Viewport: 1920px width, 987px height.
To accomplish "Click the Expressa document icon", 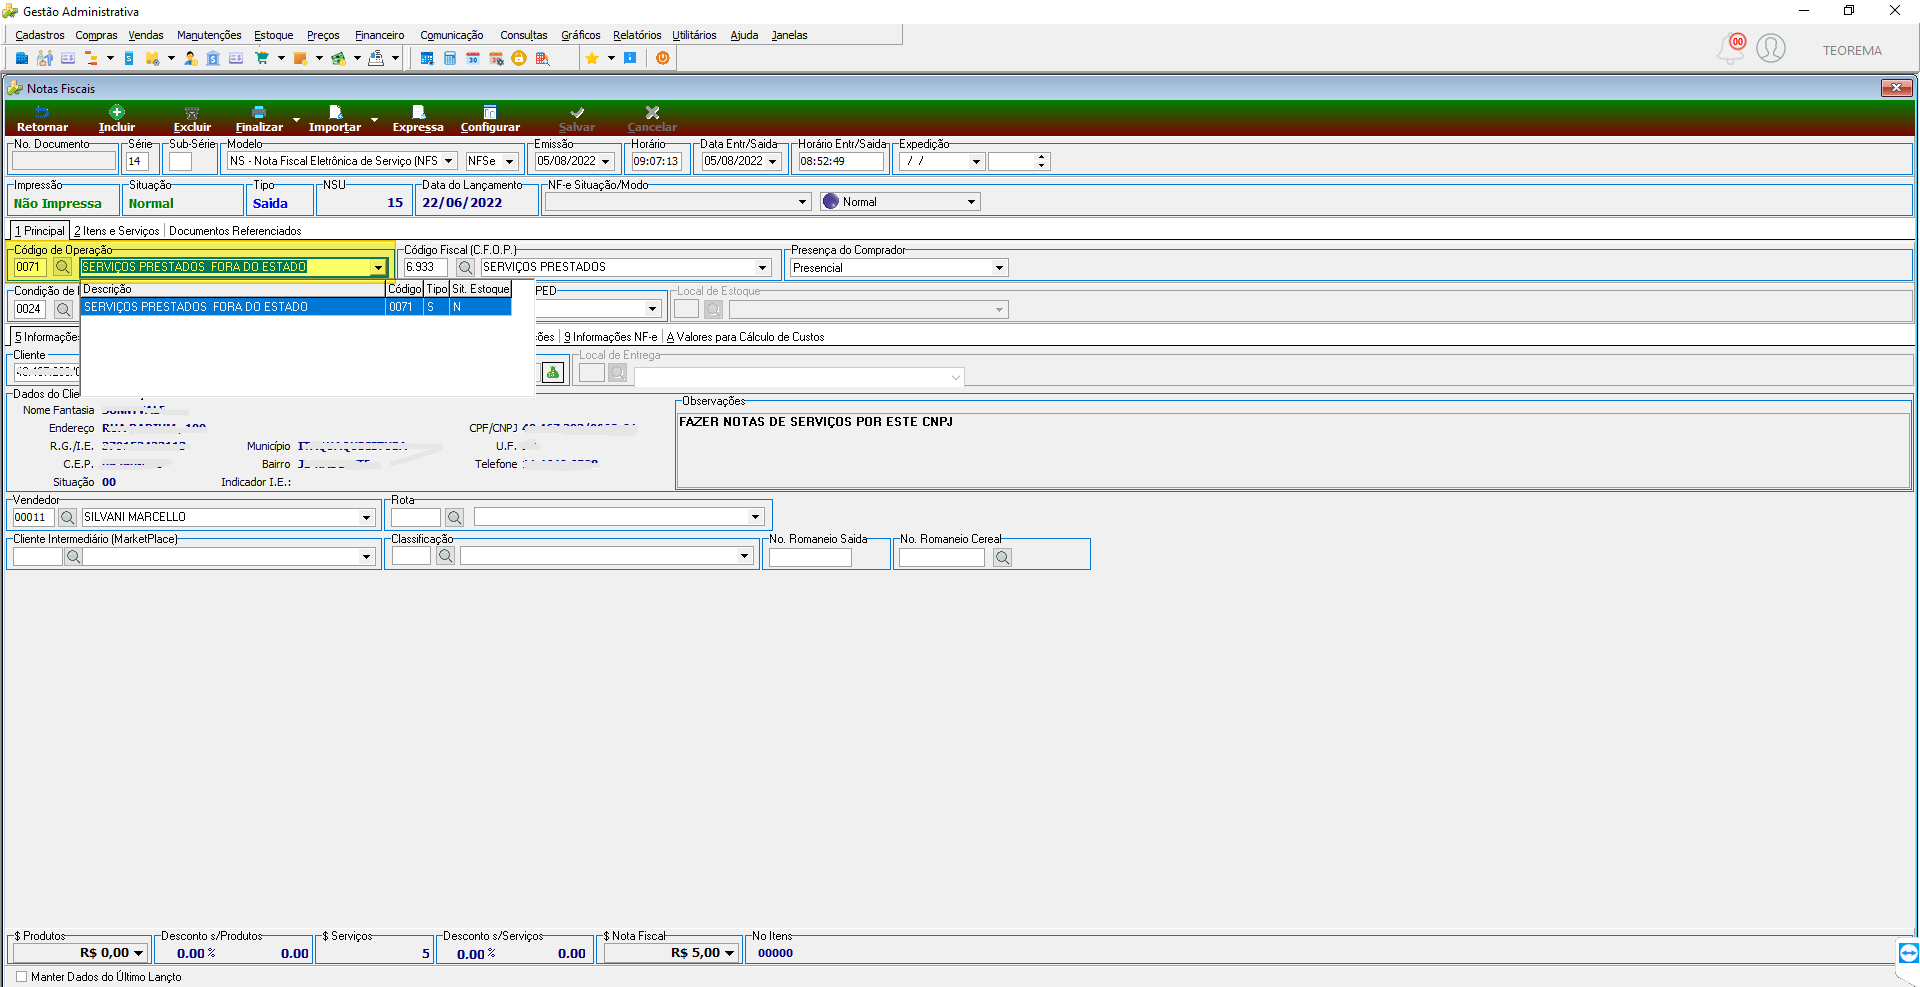I will (x=418, y=112).
